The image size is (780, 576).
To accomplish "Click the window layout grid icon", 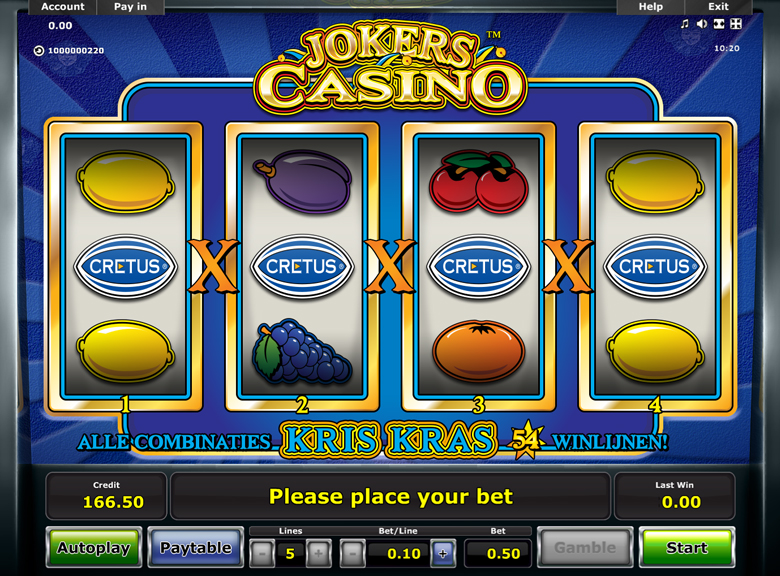I will [x=736, y=24].
